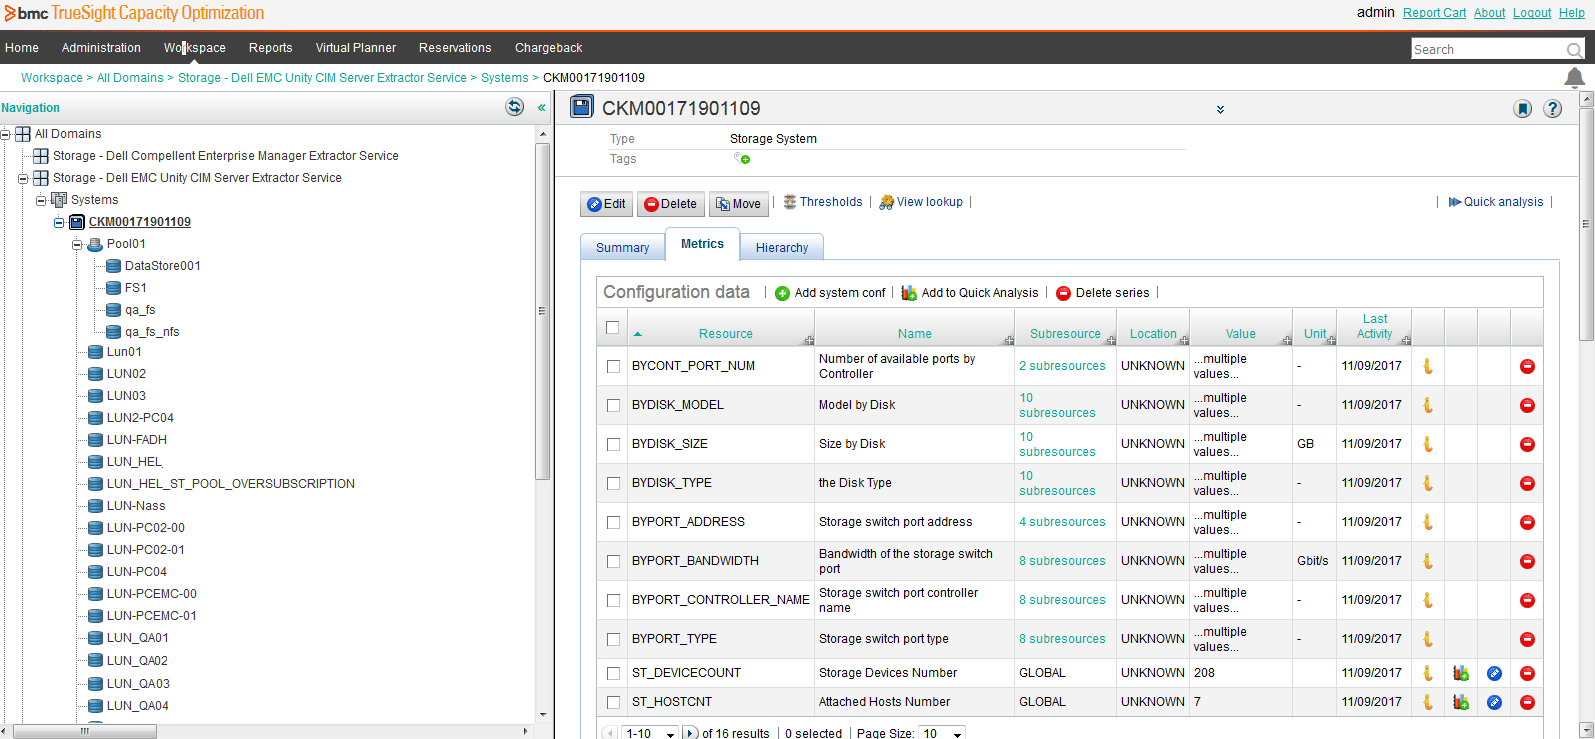
Task: Switch to the Hierarchy tab
Action: (x=781, y=247)
